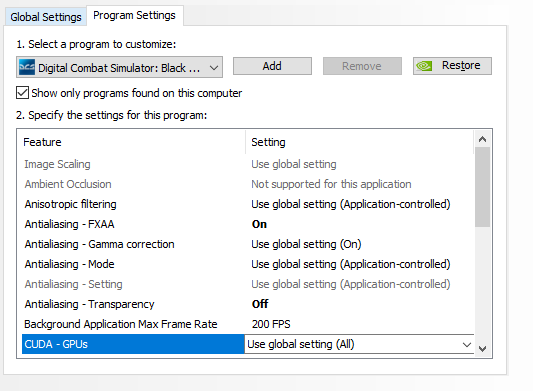Click the DCS program icon in dropdown
This screenshot has width=533, height=391.
click(27, 67)
